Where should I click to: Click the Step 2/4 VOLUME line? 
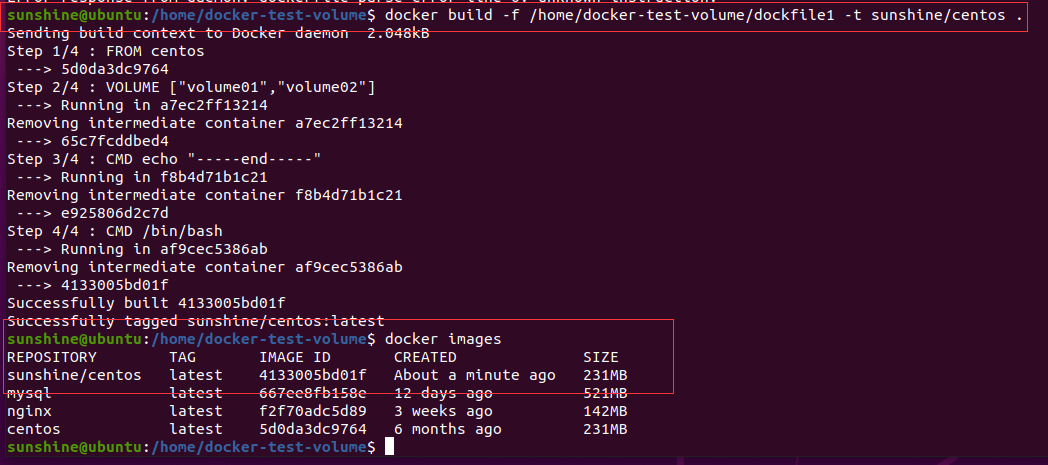(x=191, y=87)
